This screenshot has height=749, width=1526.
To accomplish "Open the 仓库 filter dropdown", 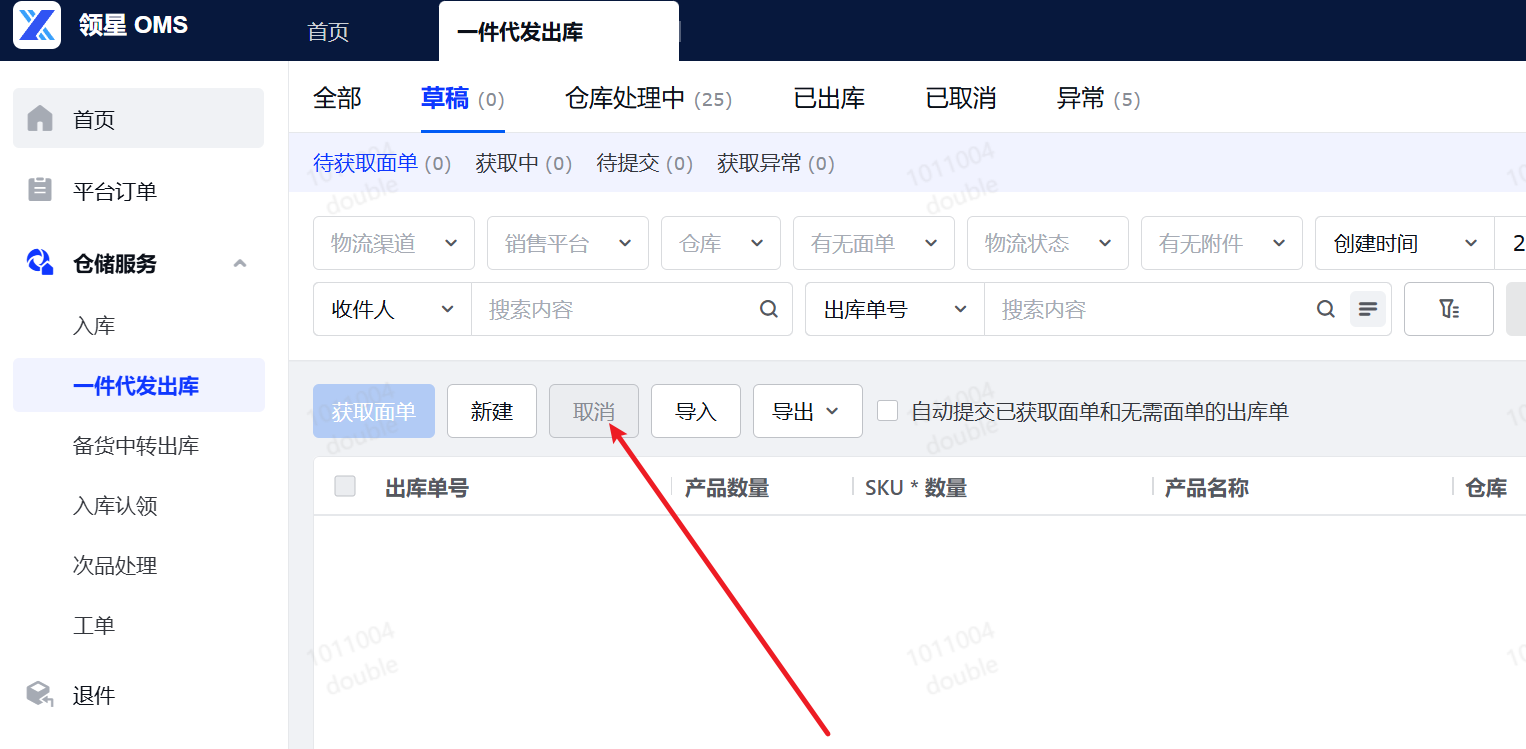I will coord(721,243).
